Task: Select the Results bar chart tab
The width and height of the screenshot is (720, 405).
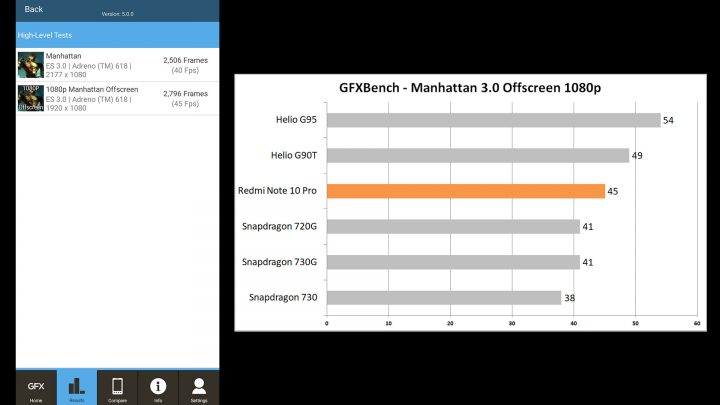Action: coord(77,388)
